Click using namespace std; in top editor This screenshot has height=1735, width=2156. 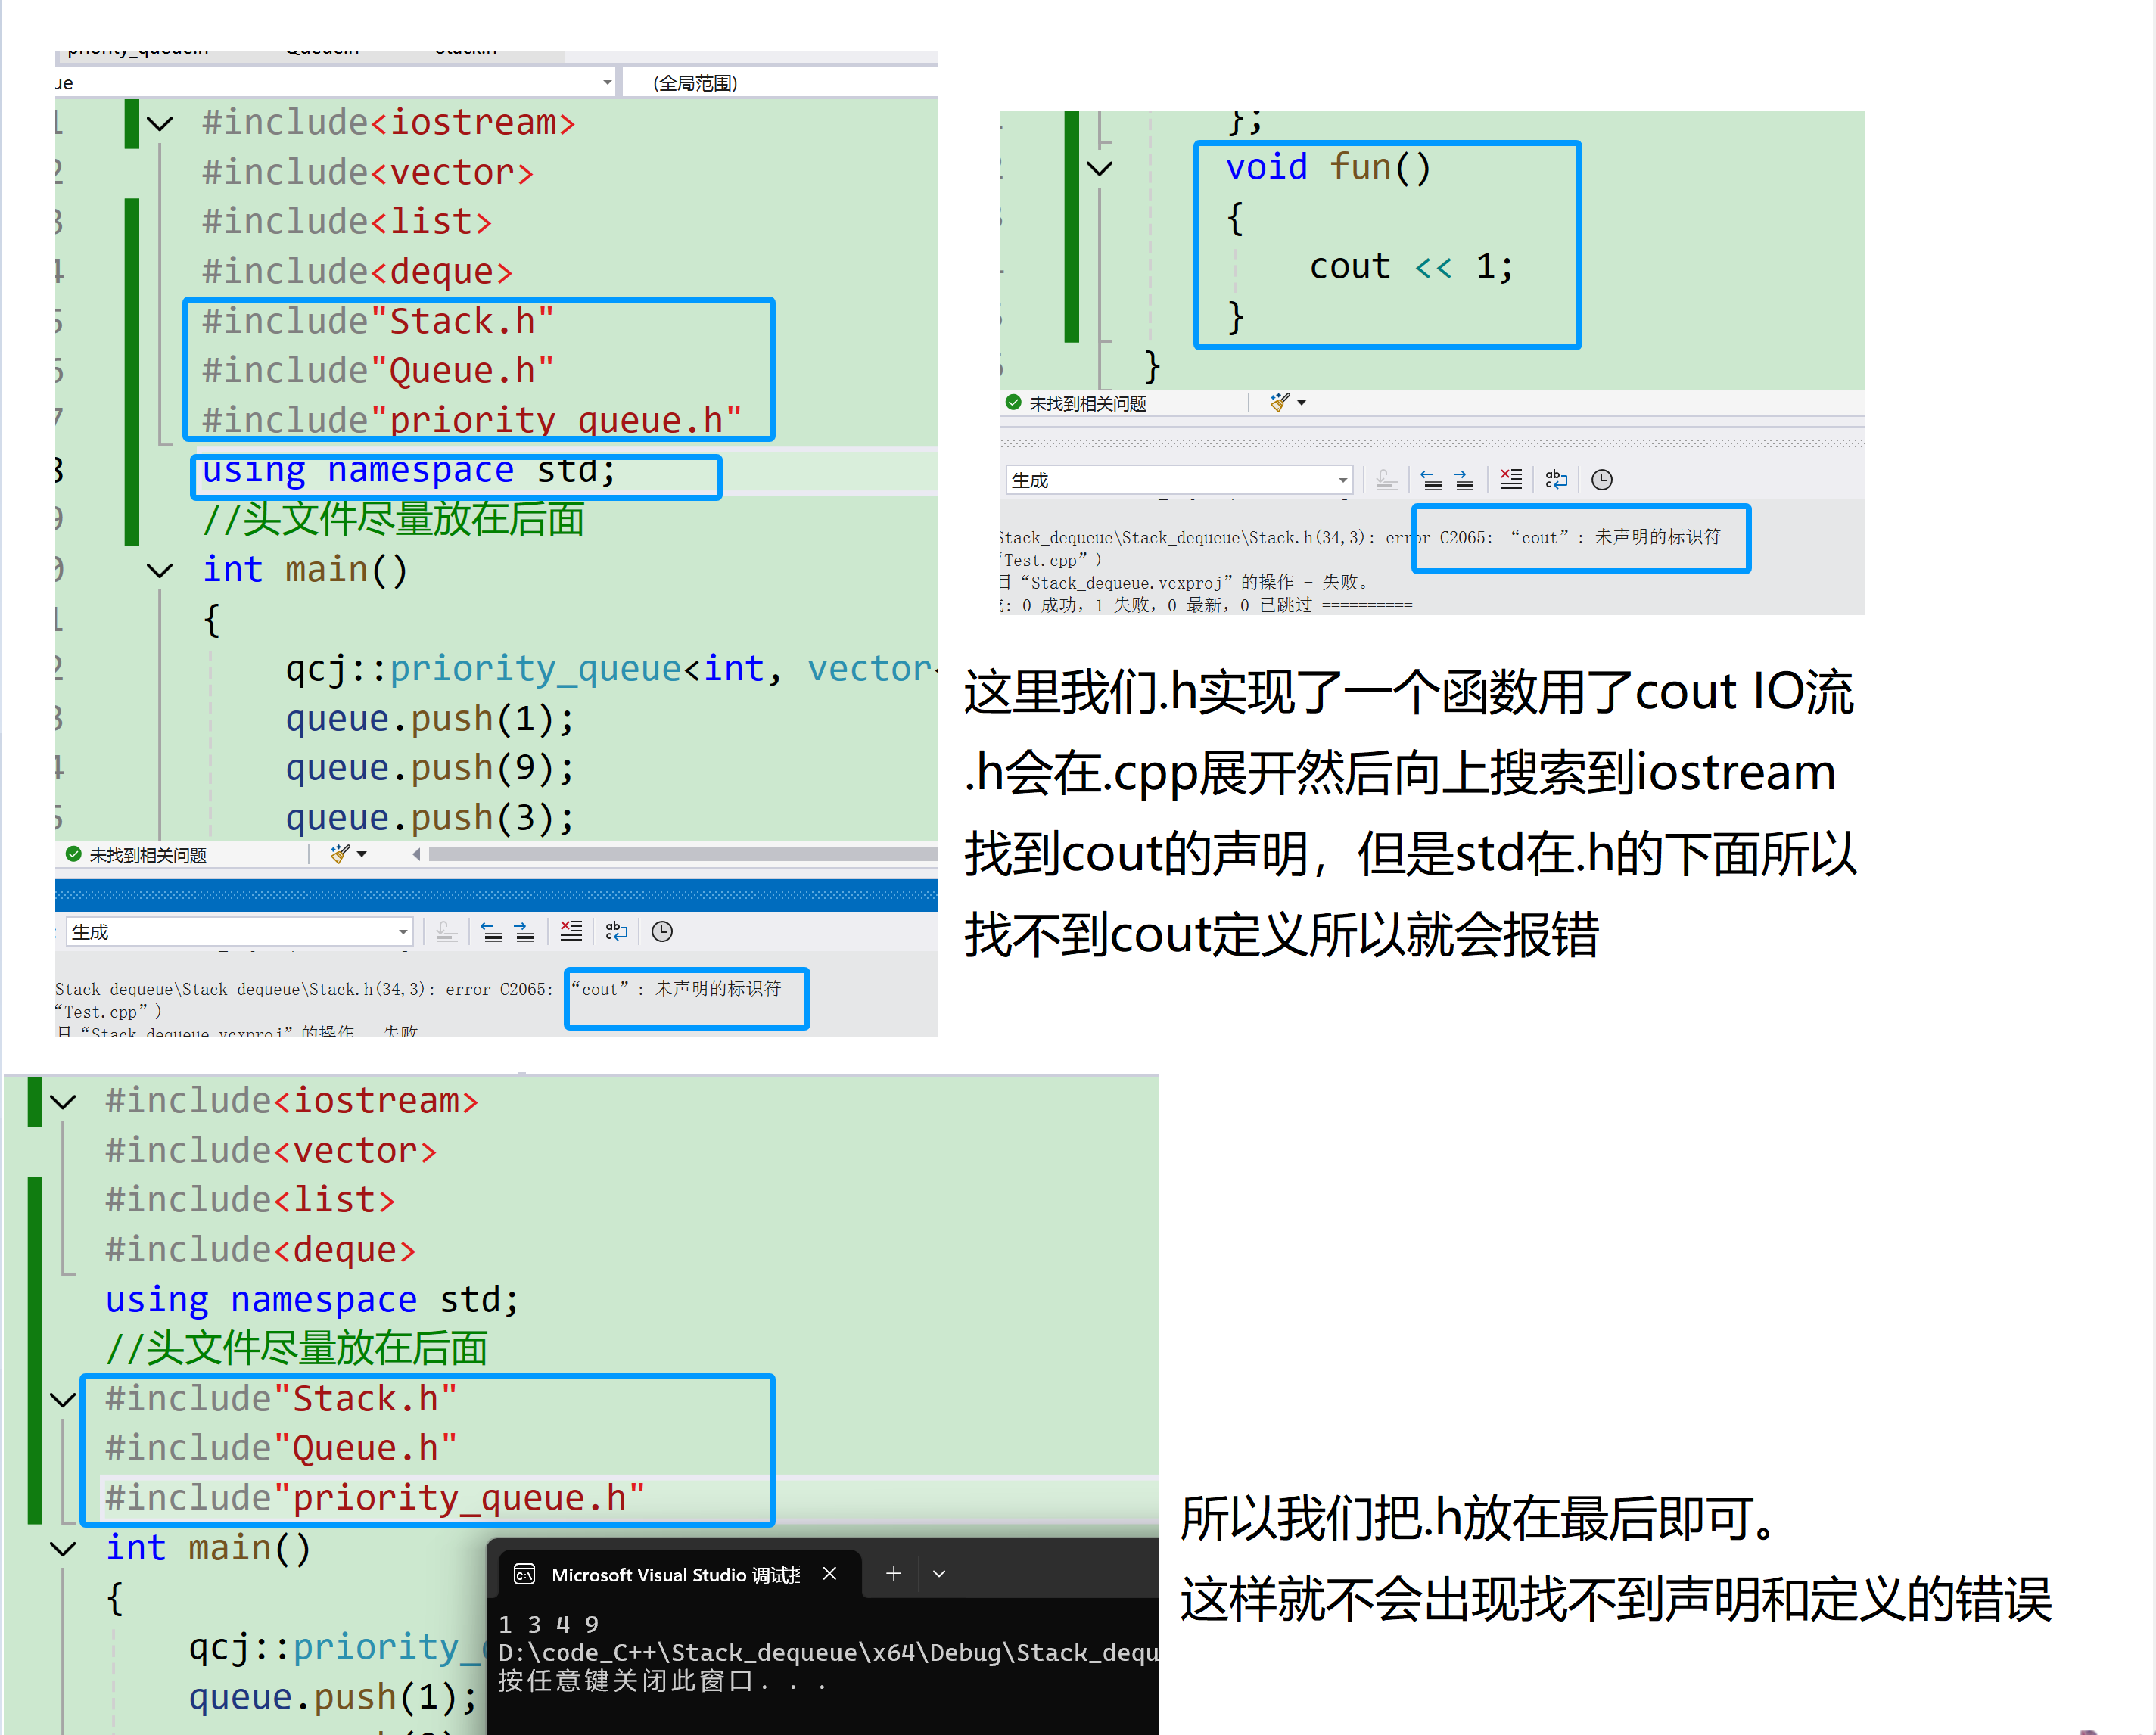pos(409,470)
